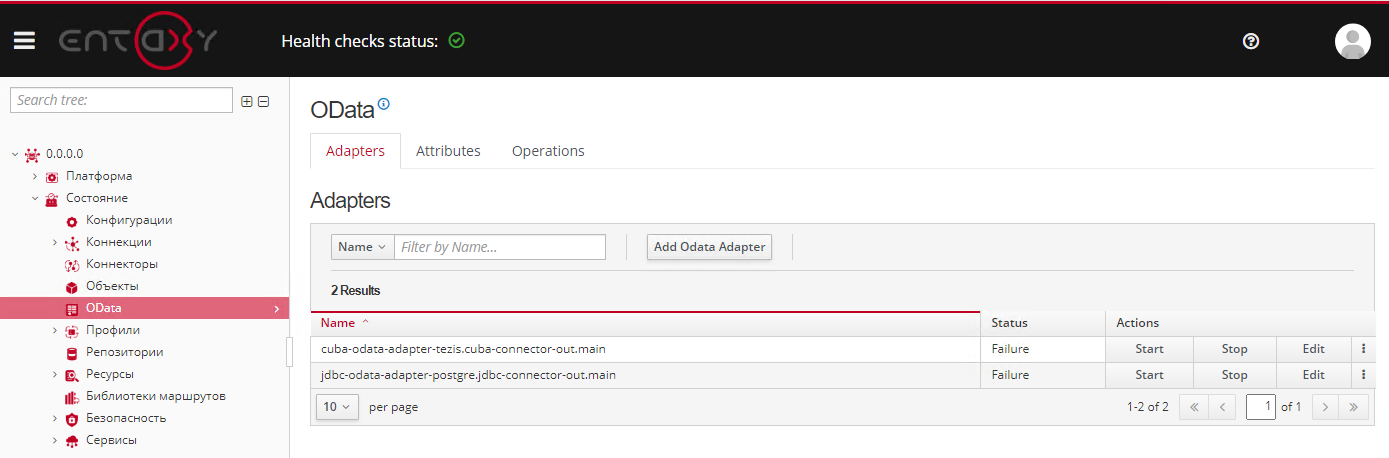Select the OData tree item
Screen dimensions: 1389x458
[144, 309]
